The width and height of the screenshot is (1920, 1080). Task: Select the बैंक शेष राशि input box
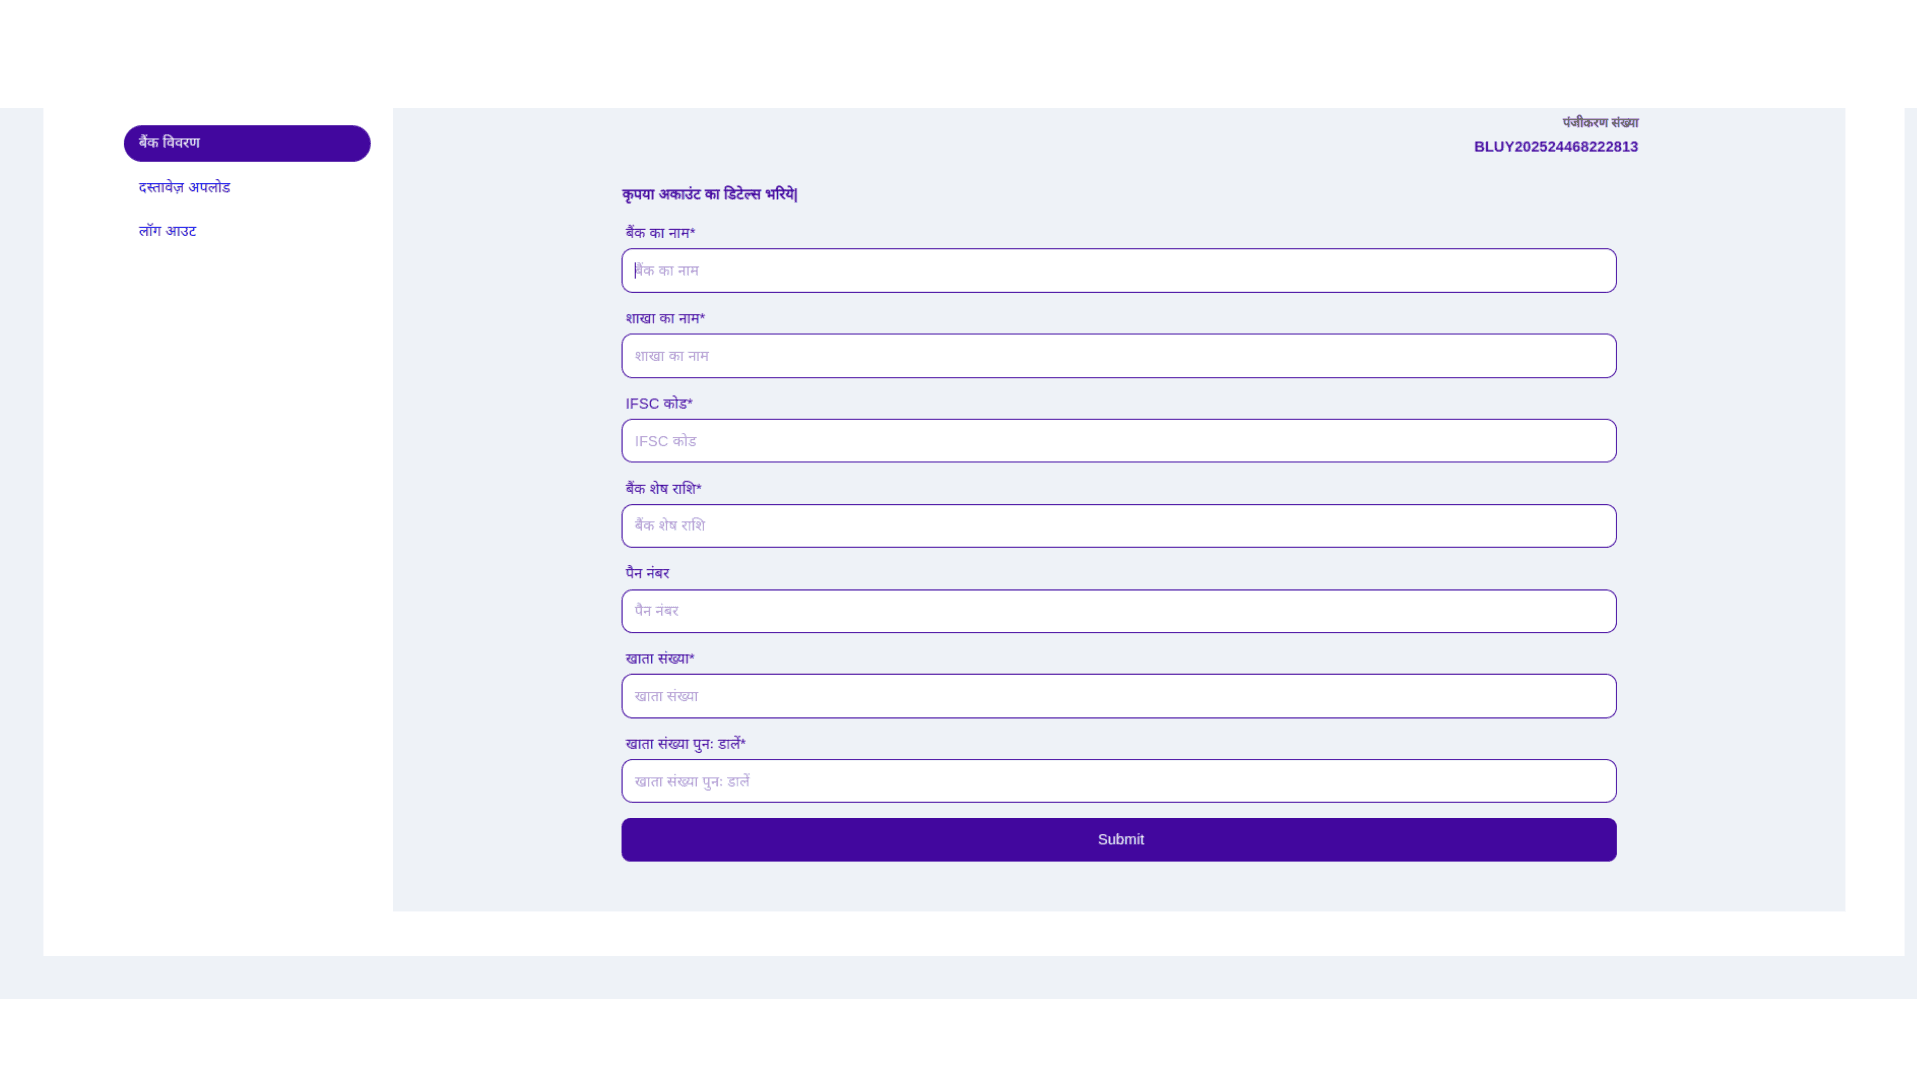pyautogui.click(x=1118, y=526)
